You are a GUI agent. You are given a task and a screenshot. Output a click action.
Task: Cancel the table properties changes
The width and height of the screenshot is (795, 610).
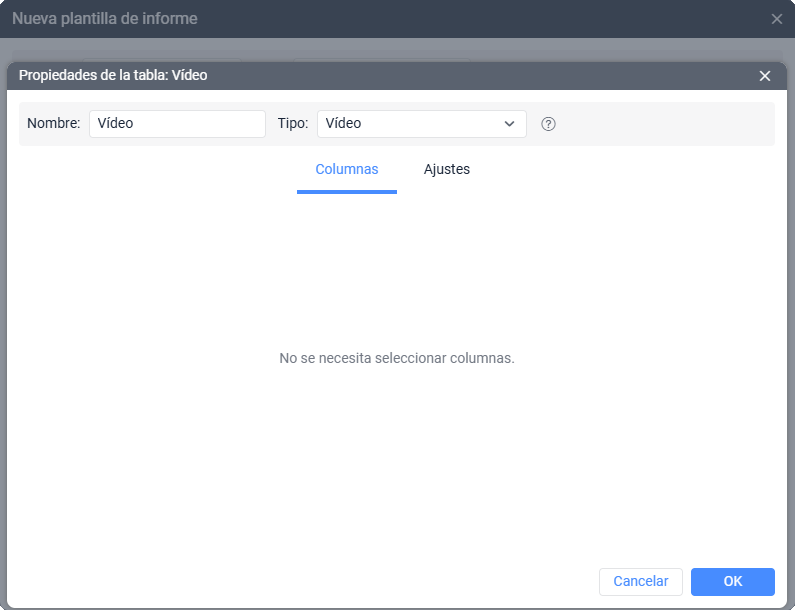(640, 582)
